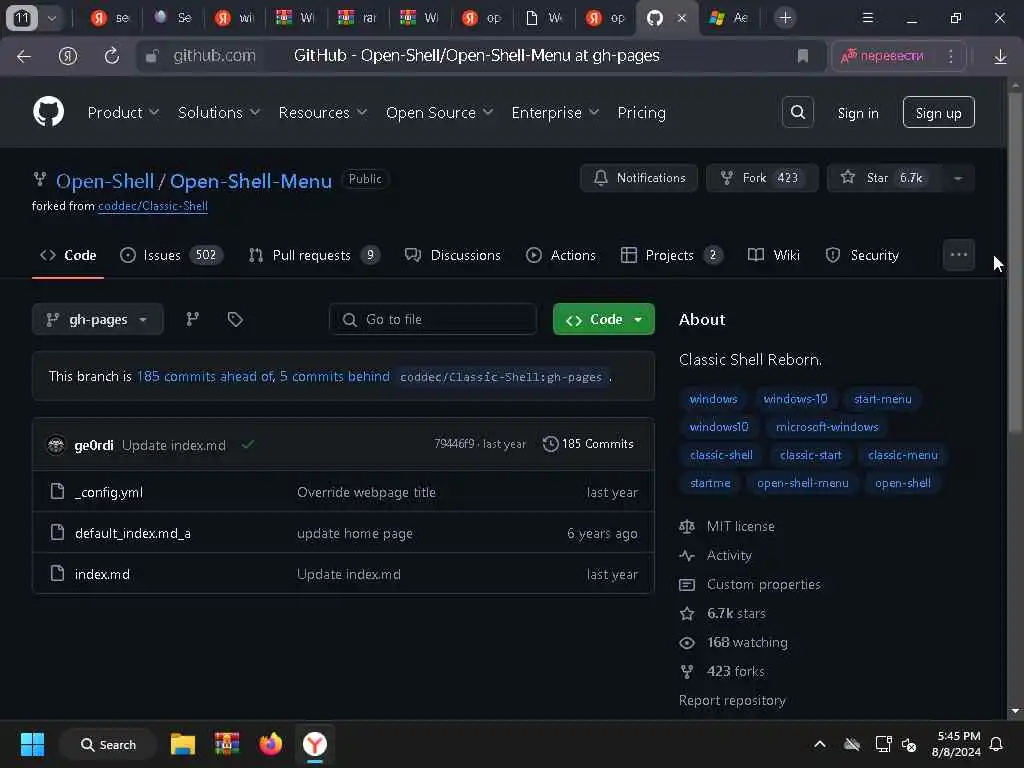1024x768 pixels.
Task: Open the Wiki tab
Action: coord(773,255)
